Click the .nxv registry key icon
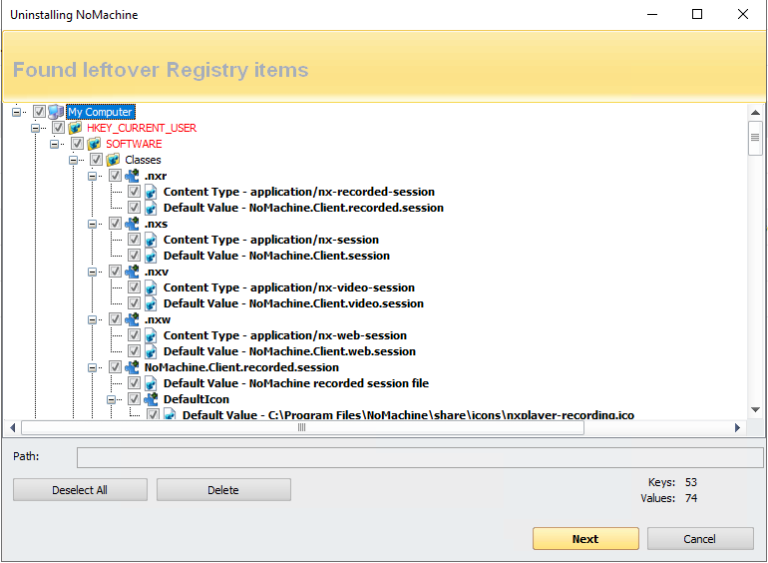The width and height of the screenshot is (768, 563). click(x=132, y=271)
